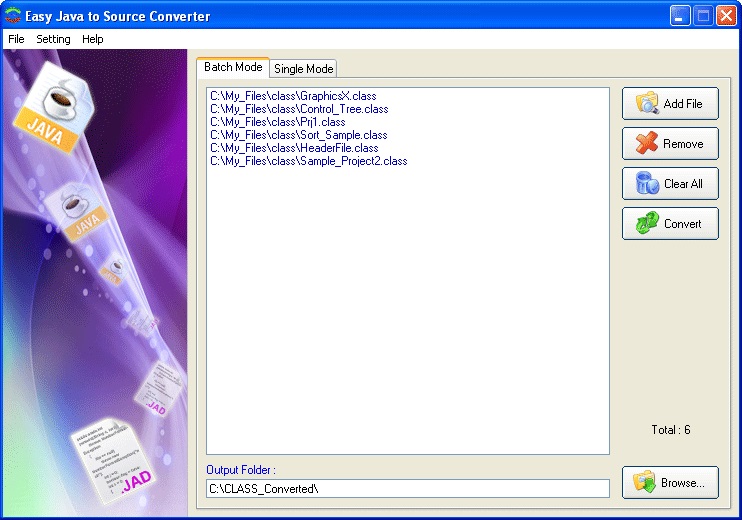Click the Total : 6 count text
The image size is (742, 520).
(671, 430)
